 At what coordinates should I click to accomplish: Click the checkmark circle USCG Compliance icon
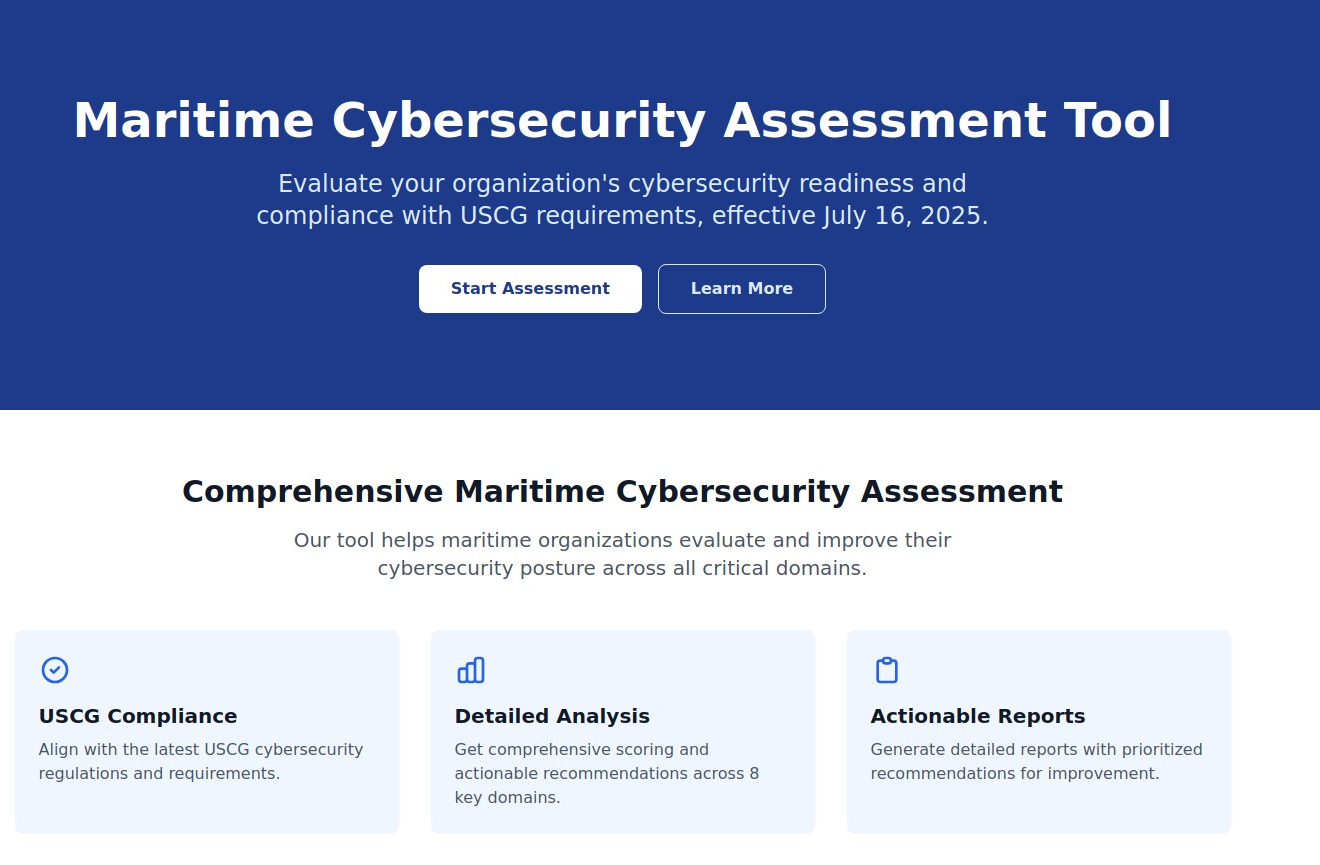tap(55, 670)
